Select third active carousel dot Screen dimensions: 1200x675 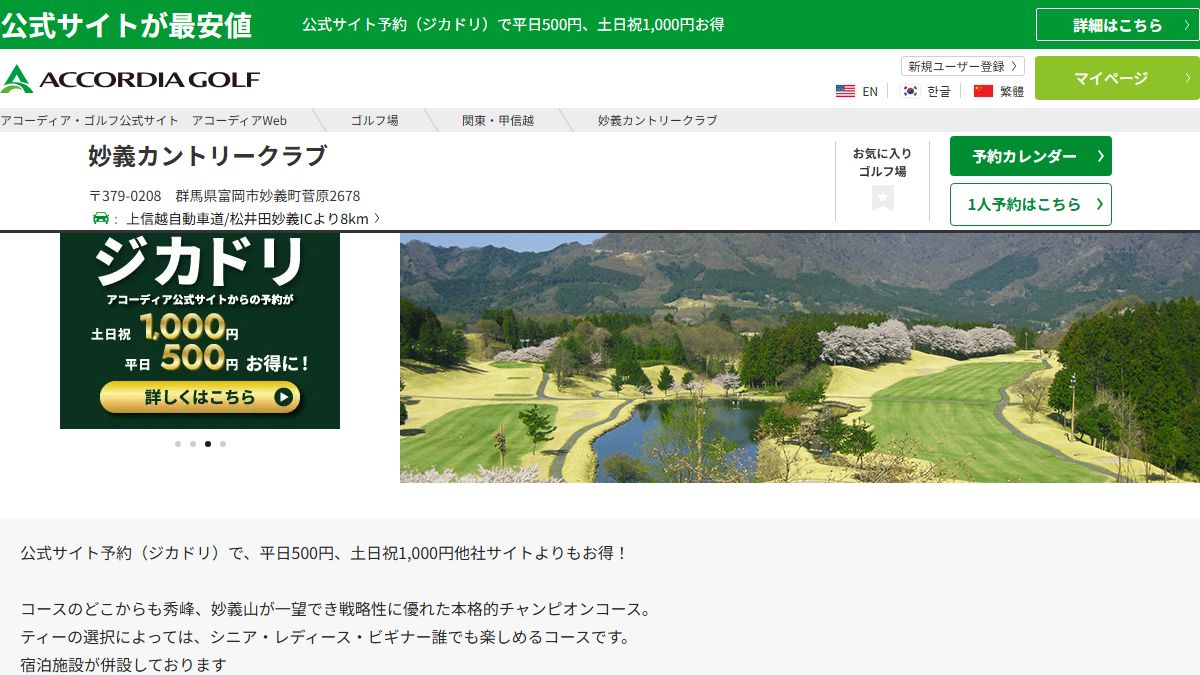pyautogui.click(x=208, y=443)
